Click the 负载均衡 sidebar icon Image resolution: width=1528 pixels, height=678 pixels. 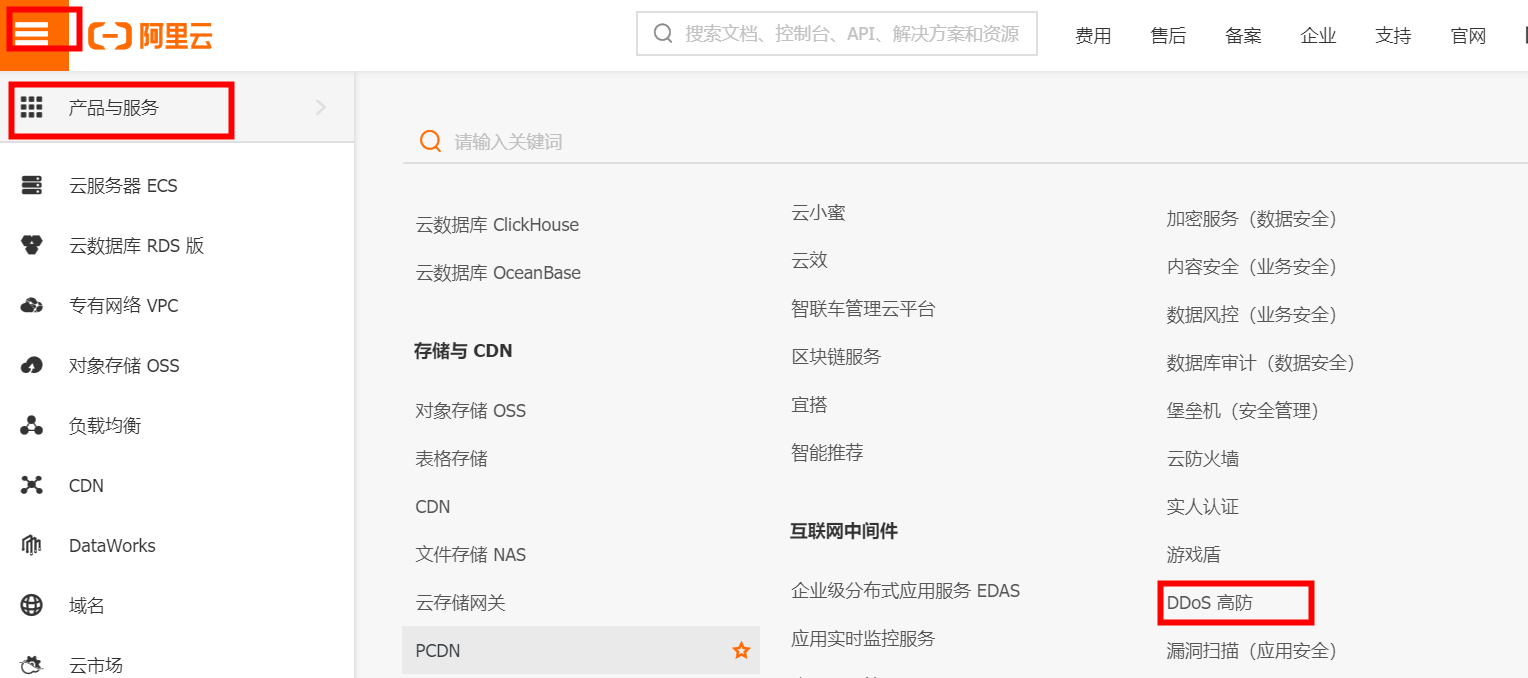(32, 425)
